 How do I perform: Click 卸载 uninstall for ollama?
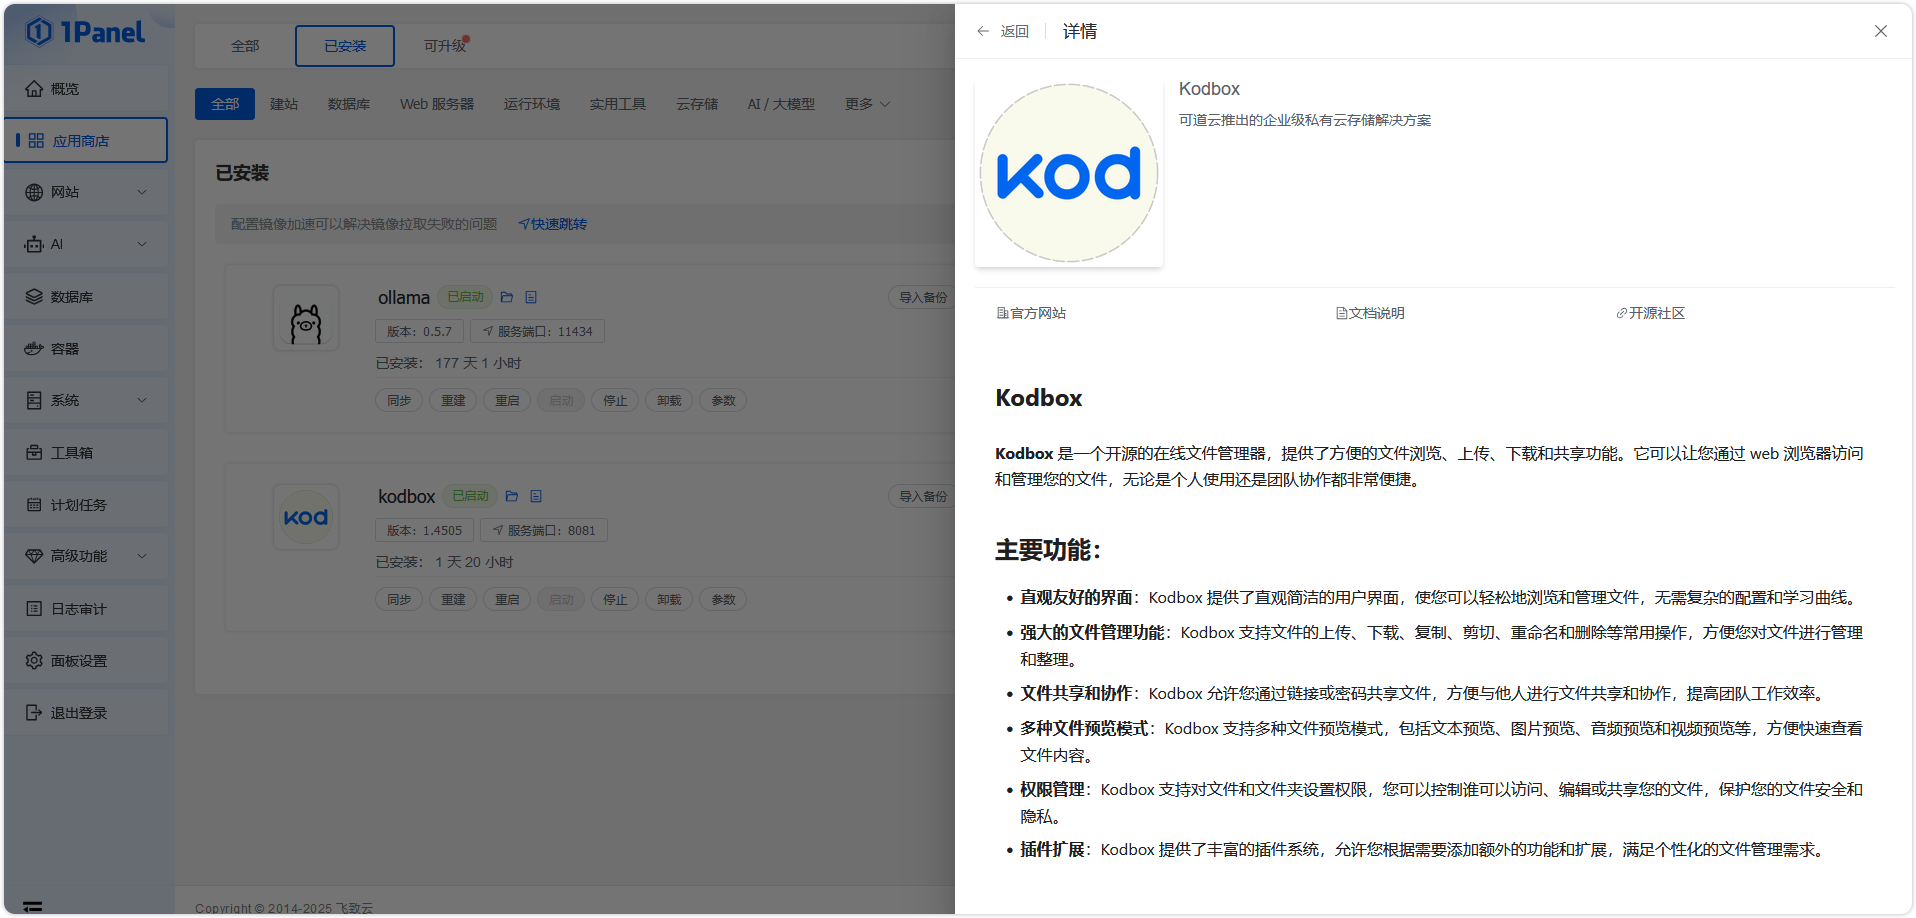669,400
